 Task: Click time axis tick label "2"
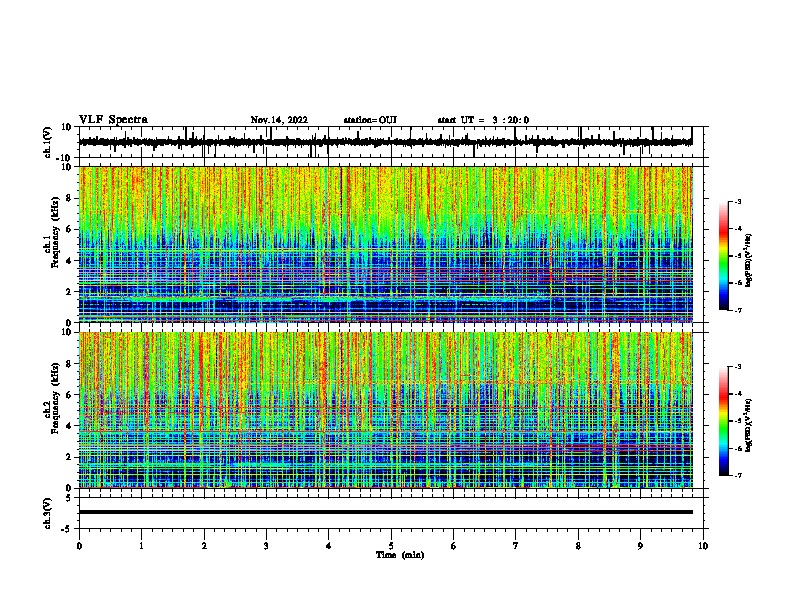(204, 546)
